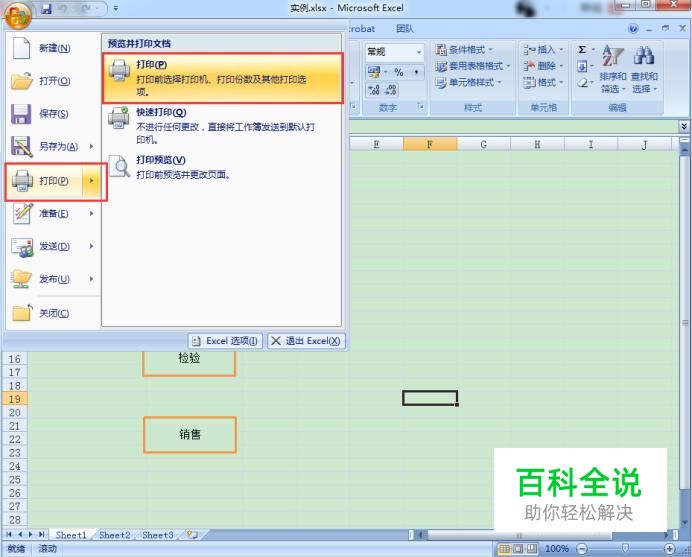Open the 团队 ribbon tab
The width and height of the screenshot is (692, 557).
(x=405, y=29)
